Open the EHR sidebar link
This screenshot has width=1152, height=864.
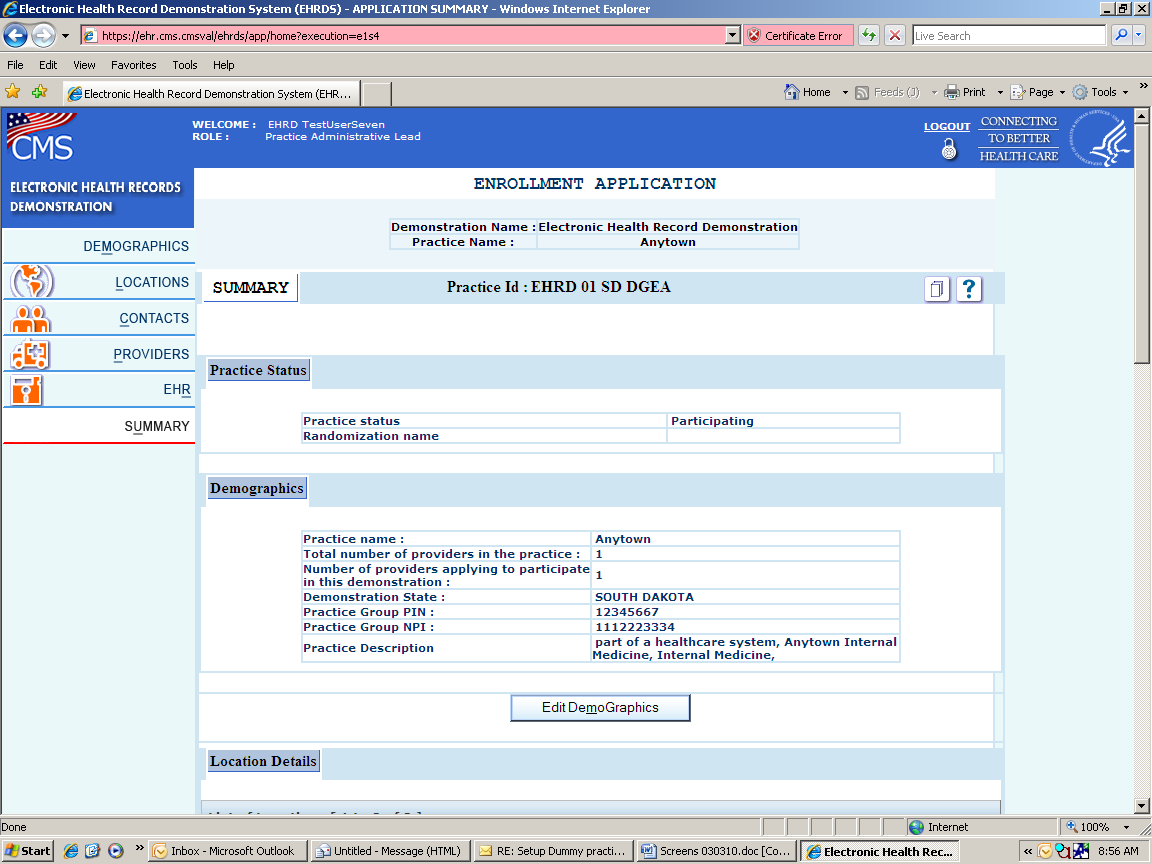[x=177, y=389]
